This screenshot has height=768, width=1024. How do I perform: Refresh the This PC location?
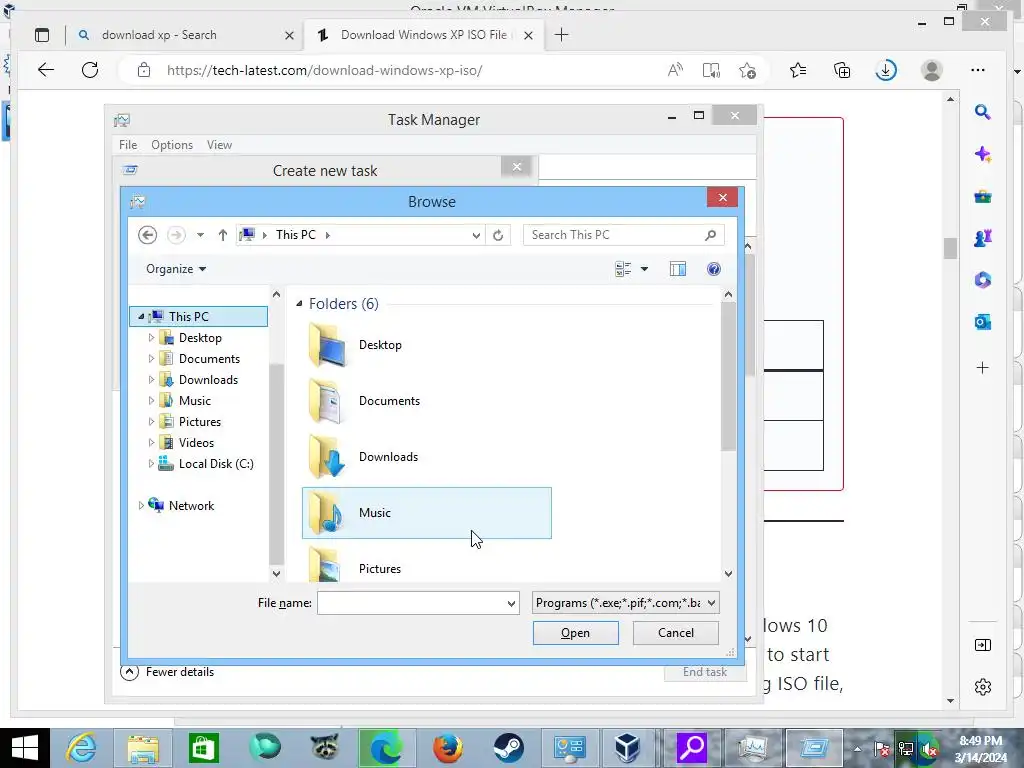click(498, 235)
